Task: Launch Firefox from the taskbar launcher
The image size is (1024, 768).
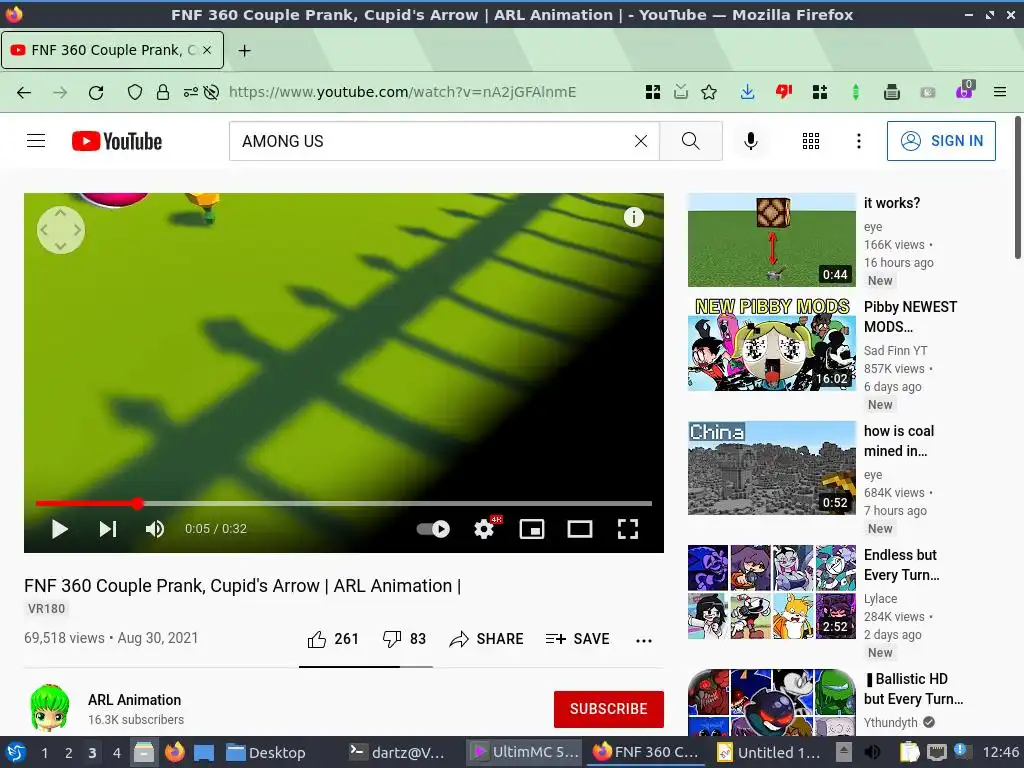Action: (x=174, y=752)
